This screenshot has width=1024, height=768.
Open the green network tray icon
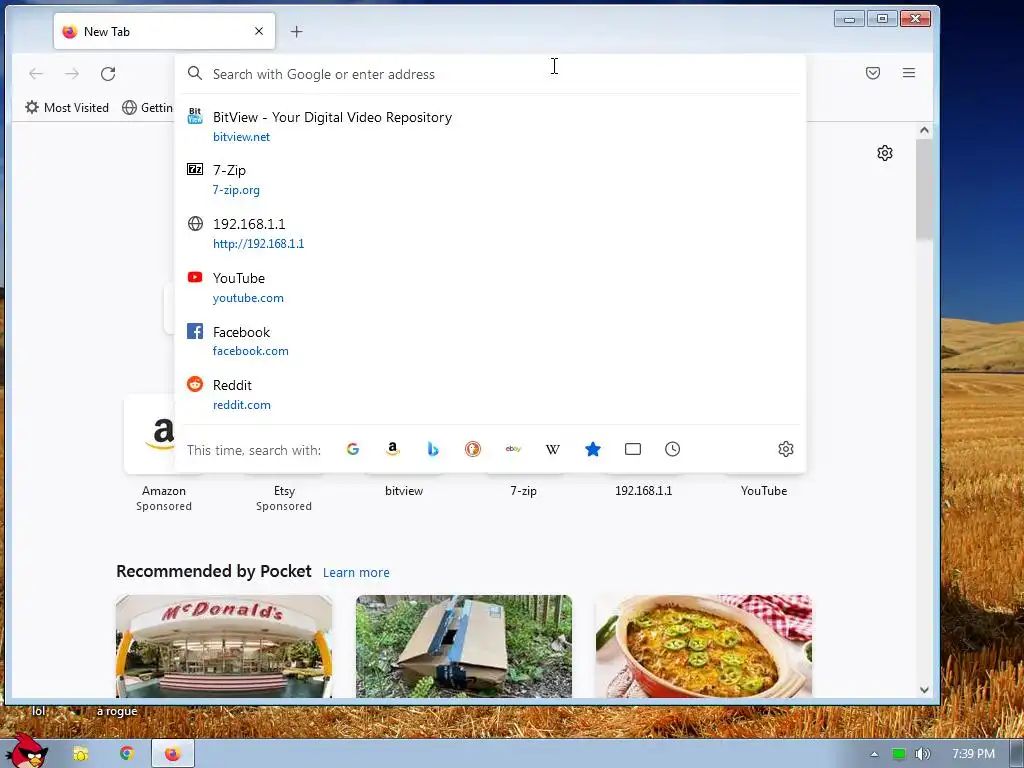pyautogui.click(x=899, y=754)
